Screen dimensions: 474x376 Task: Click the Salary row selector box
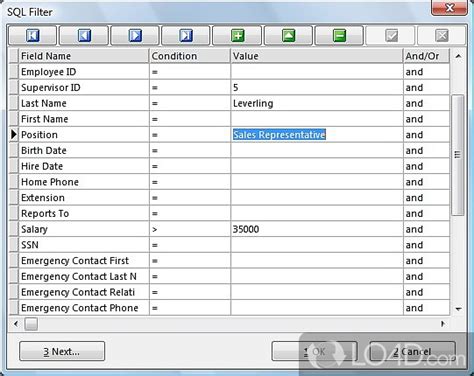click(14, 229)
